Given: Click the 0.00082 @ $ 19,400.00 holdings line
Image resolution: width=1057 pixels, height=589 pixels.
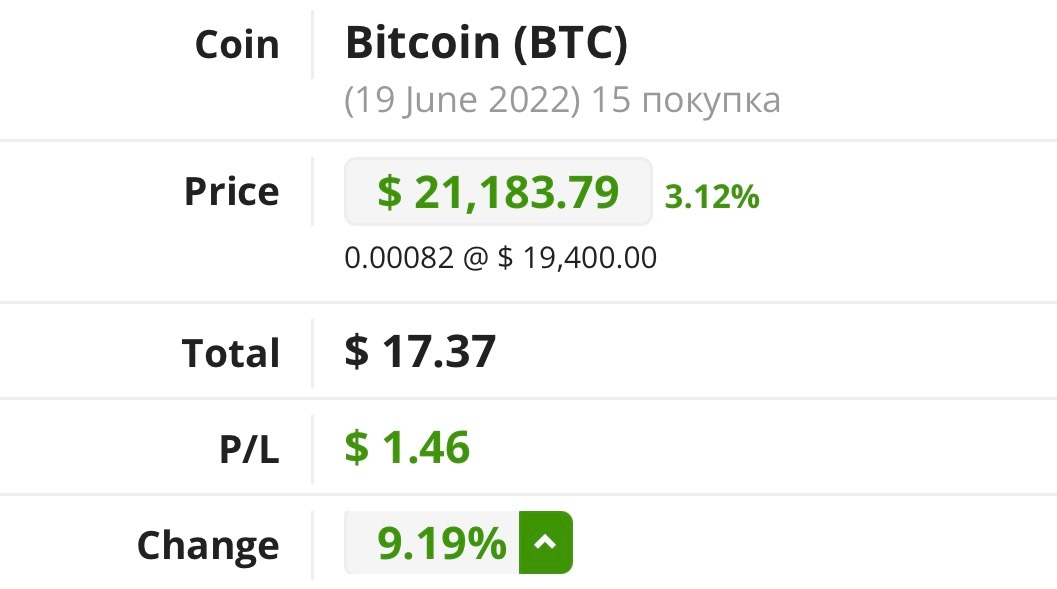Looking at the screenshot, I should (500, 257).
